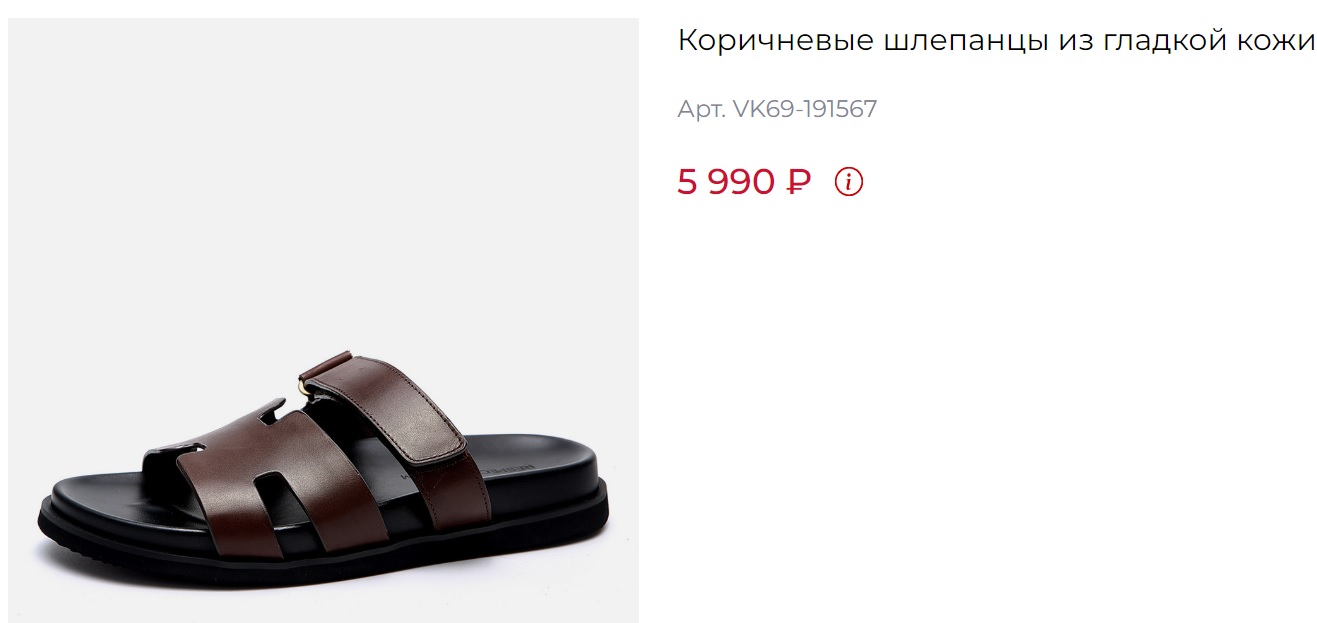Click the product title Коричневые шлепанцы из гладкой кожи
The image size is (1317, 623).
(996, 43)
